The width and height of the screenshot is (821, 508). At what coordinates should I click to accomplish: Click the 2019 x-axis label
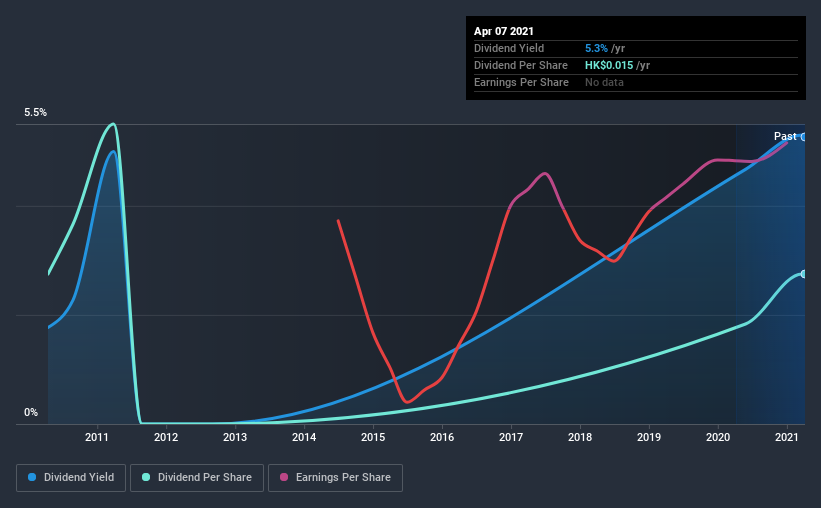coord(649,437)
